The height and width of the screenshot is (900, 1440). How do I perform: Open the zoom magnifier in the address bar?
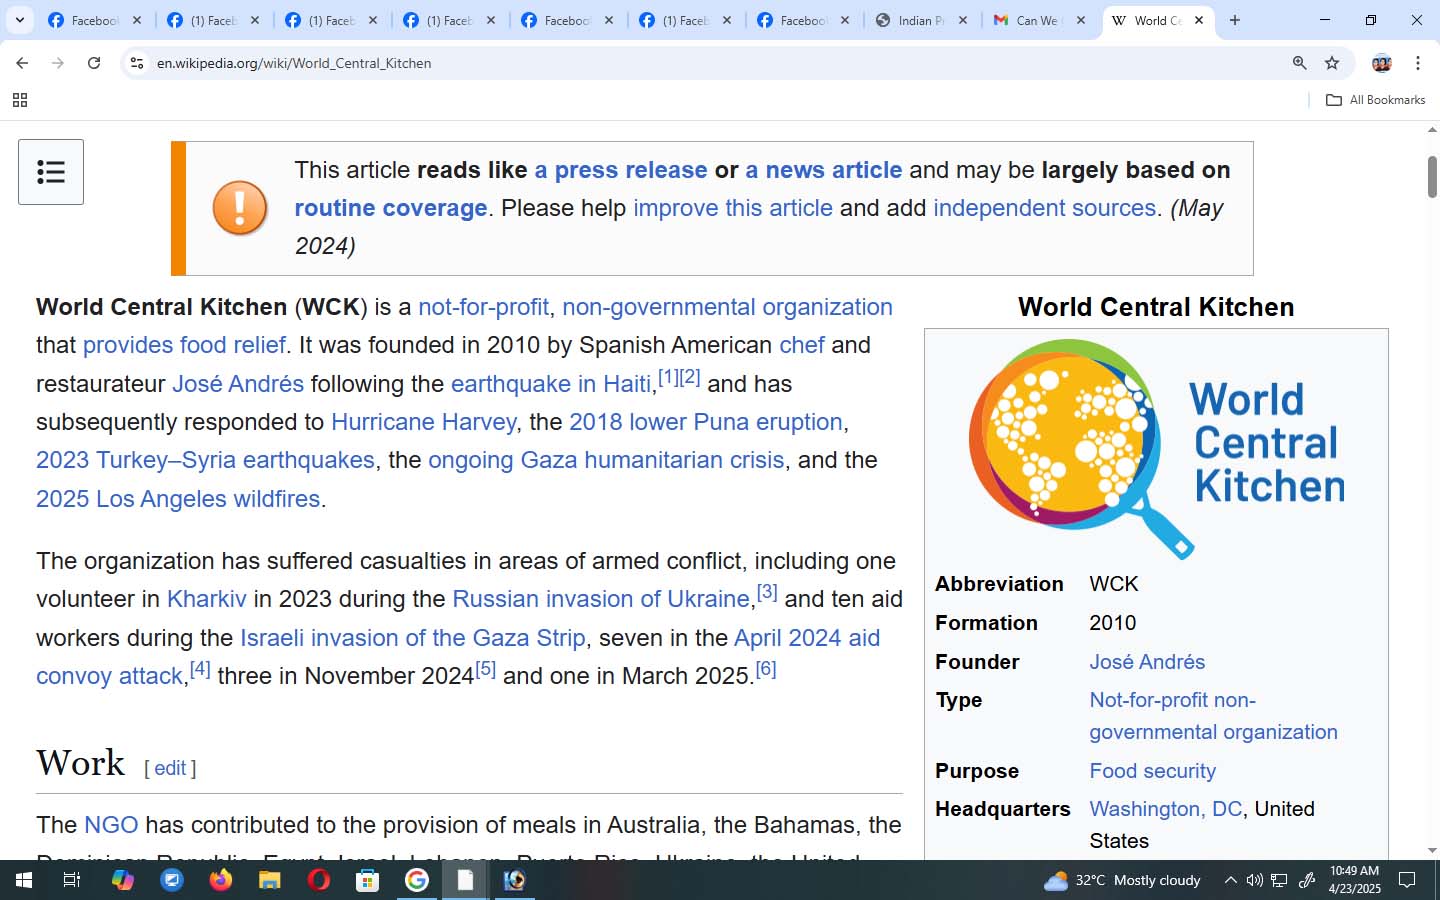(x=1299, y=63)
